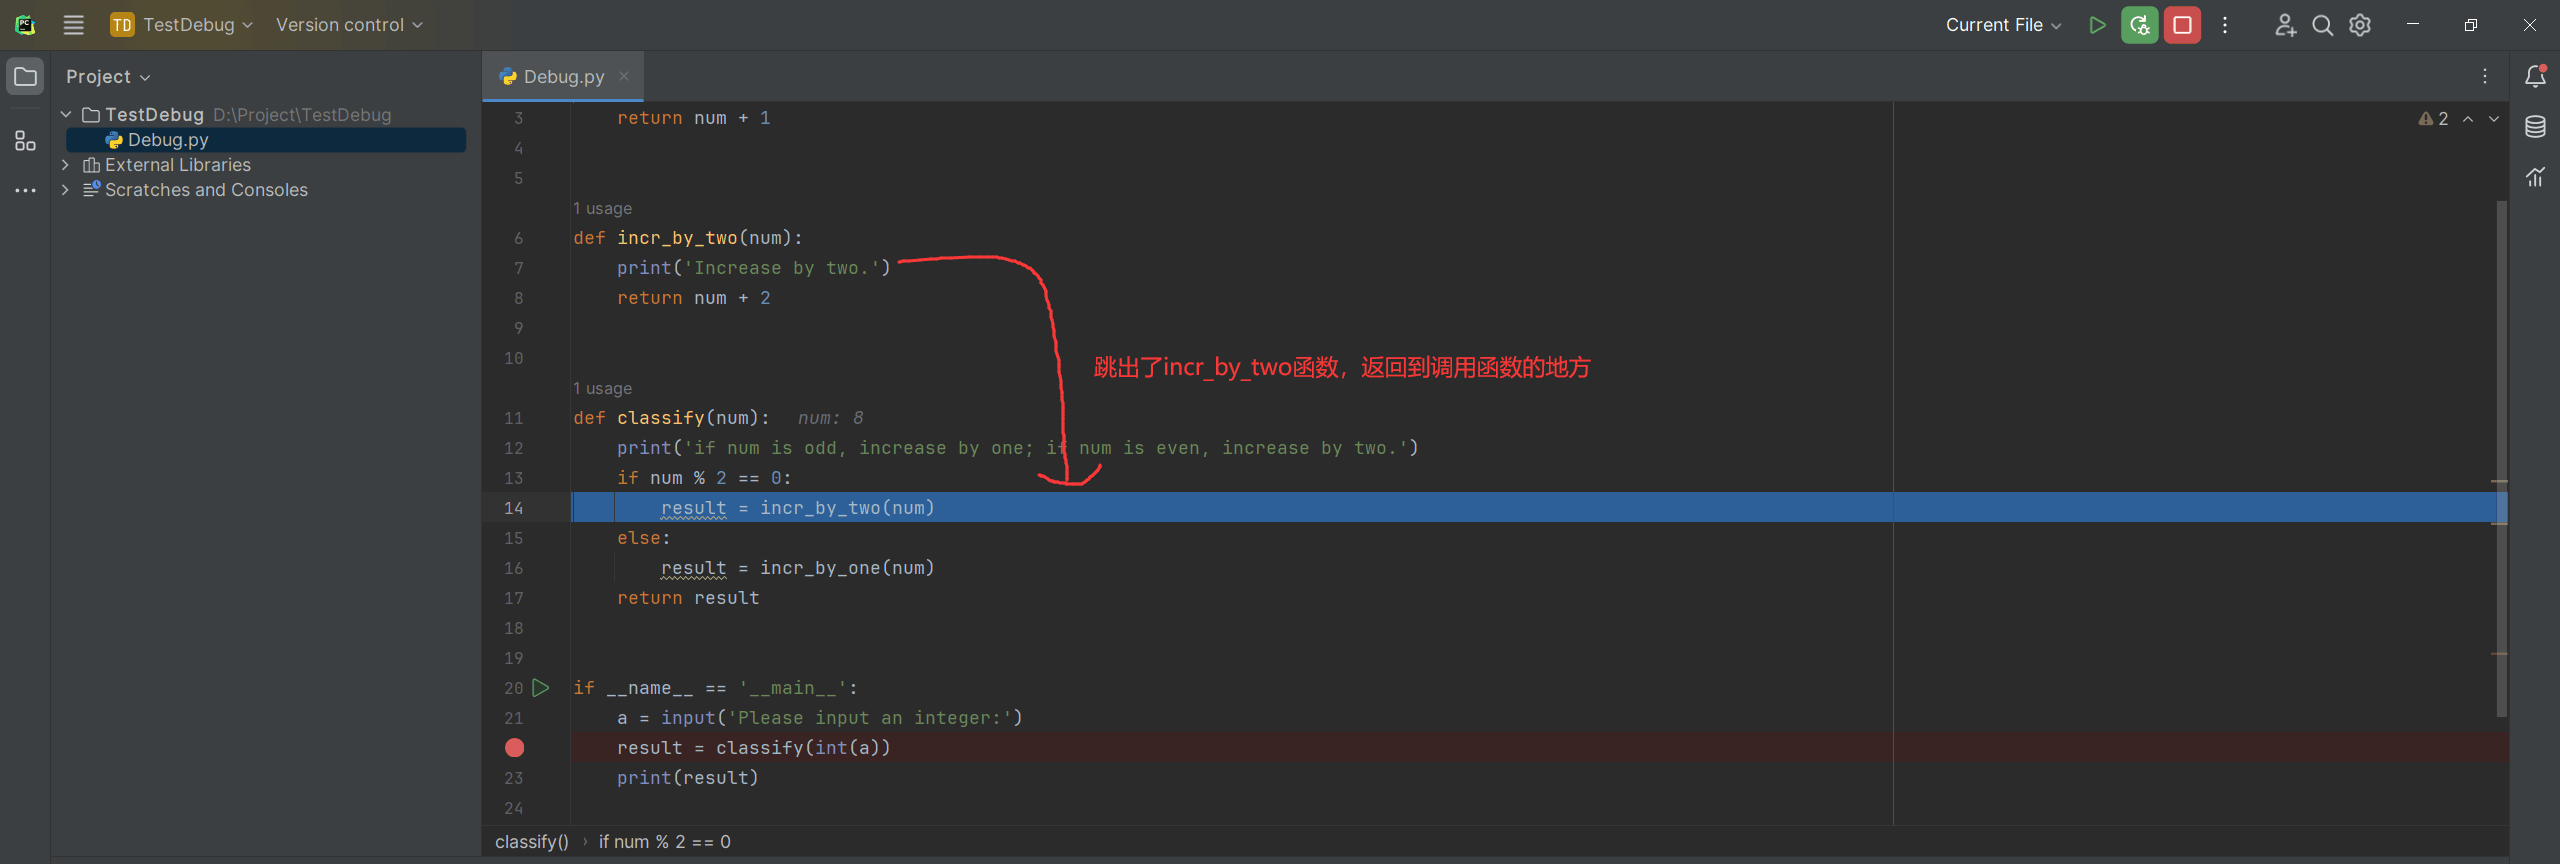
Task: Open the Version control dropdown menu
Action: coord(349,25)
